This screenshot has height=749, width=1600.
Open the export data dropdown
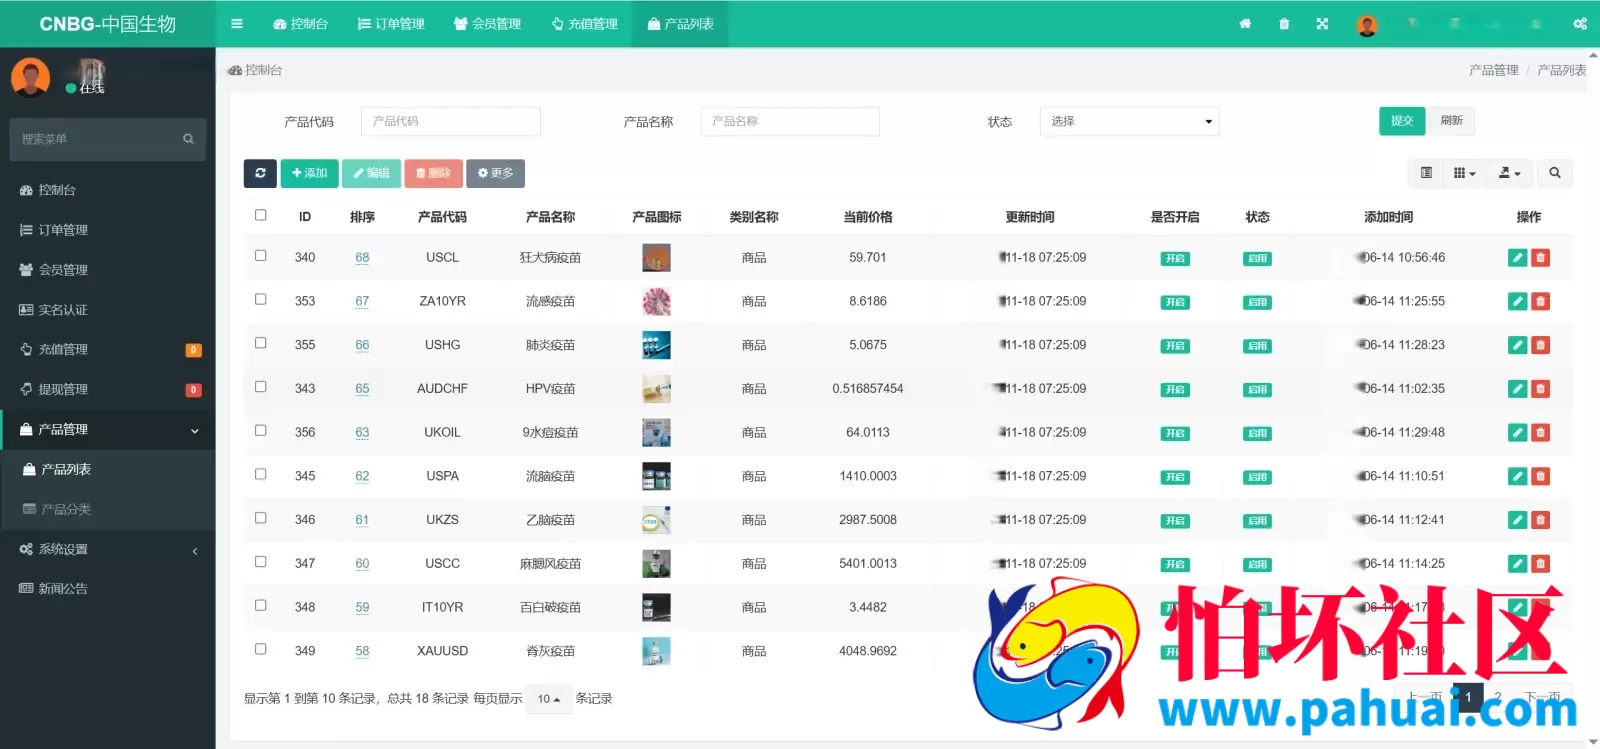pos(1509,173)
